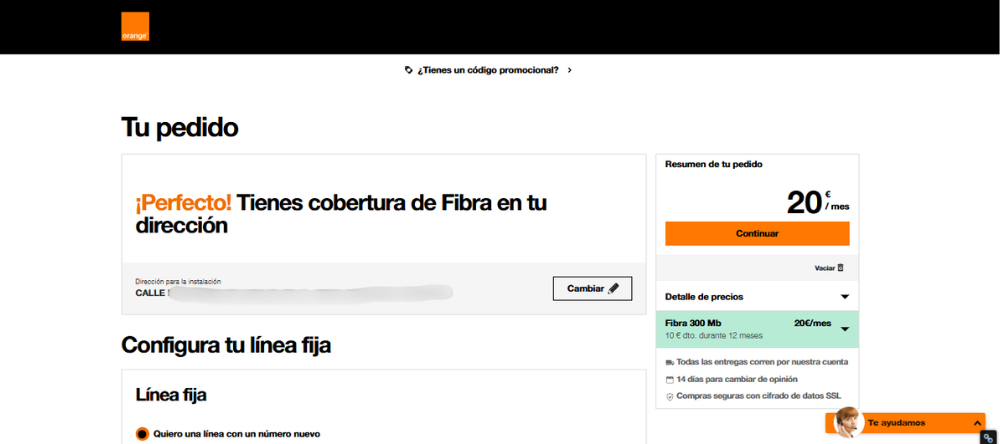Click '20€/mes' in Fibra 300 Mb row
The width and height of the screenshot is (1000, 444).
812,323
